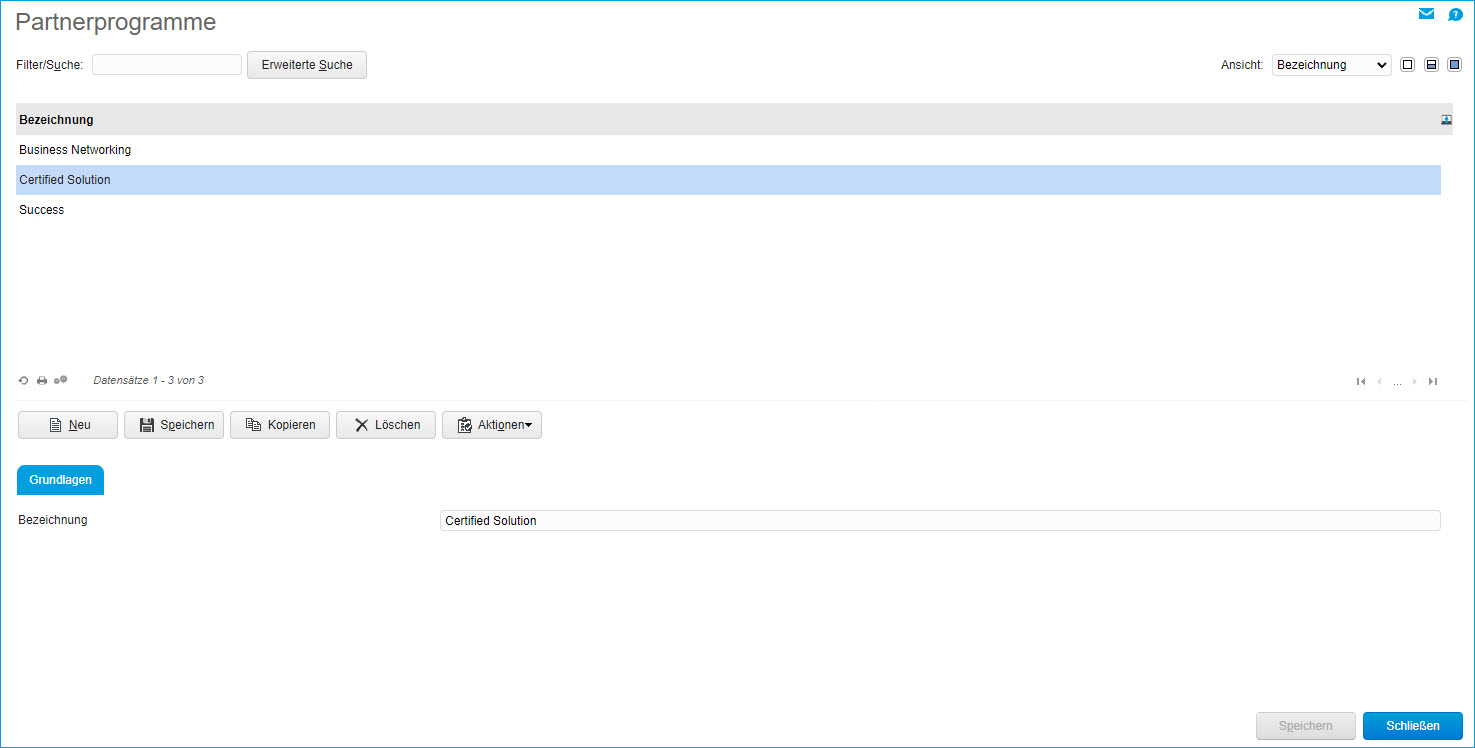Select the Success row
1475x748 pixels.
point(728,210)
